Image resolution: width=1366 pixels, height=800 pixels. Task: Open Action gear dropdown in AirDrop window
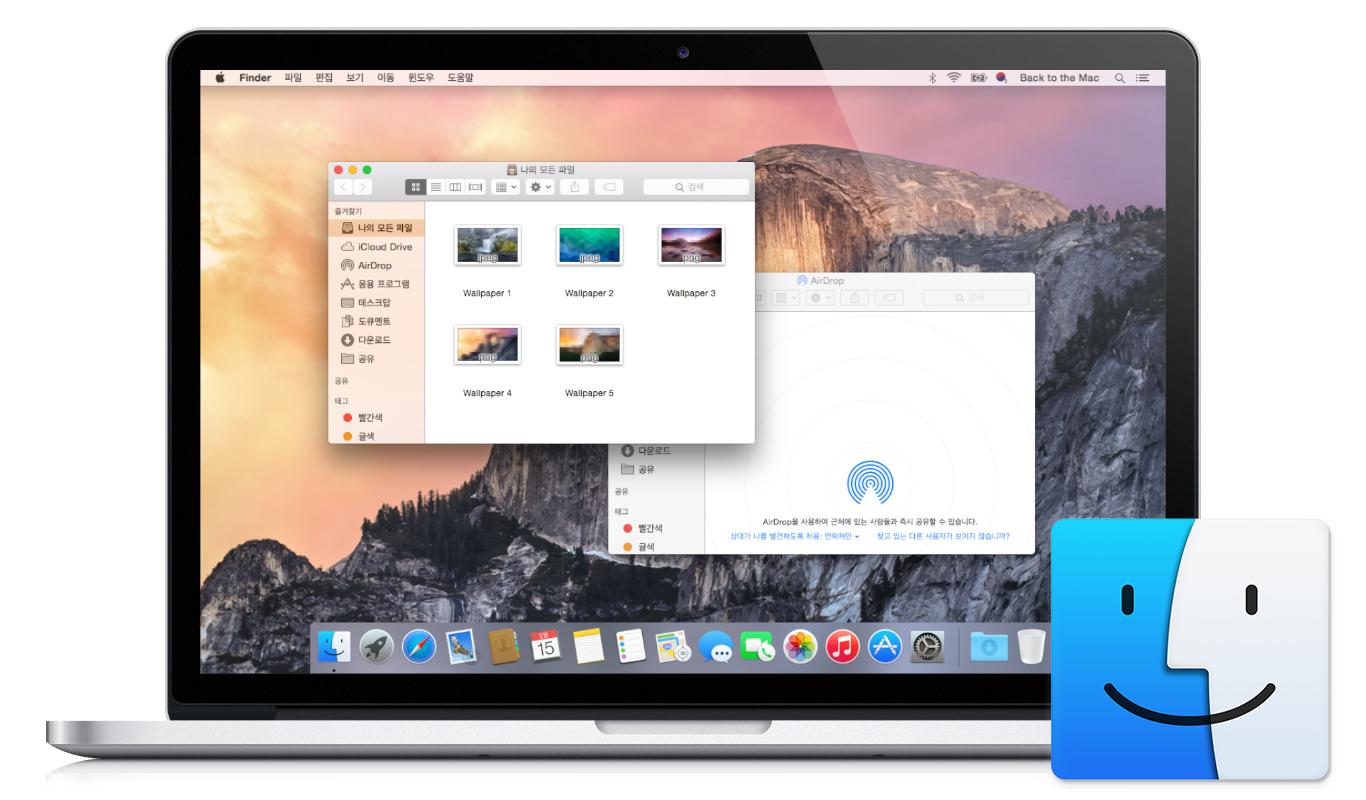click(820, 298)
